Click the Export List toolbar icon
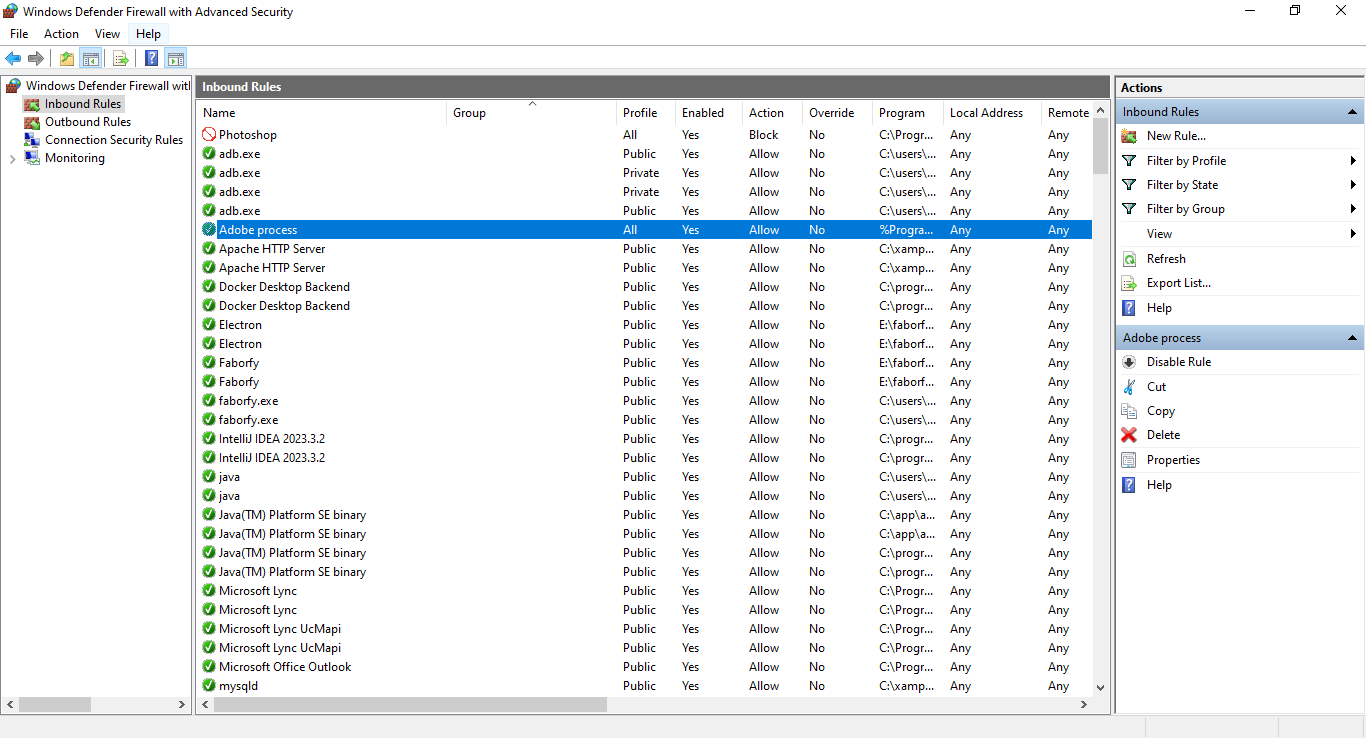Viewport: 1366px width, 738px height. pos(120,58)
